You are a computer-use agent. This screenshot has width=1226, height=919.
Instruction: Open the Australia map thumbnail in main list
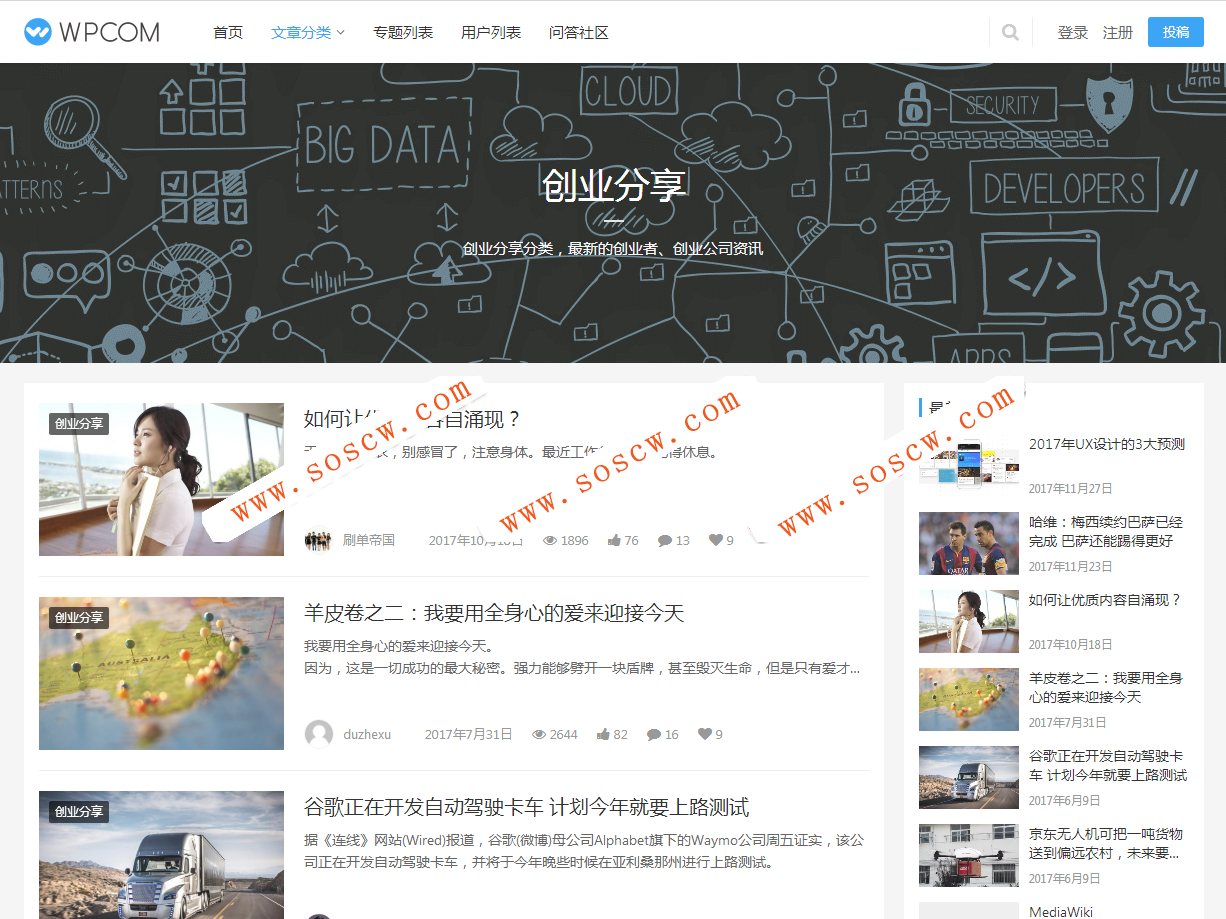pyautogui.click(x=161, y=673)
